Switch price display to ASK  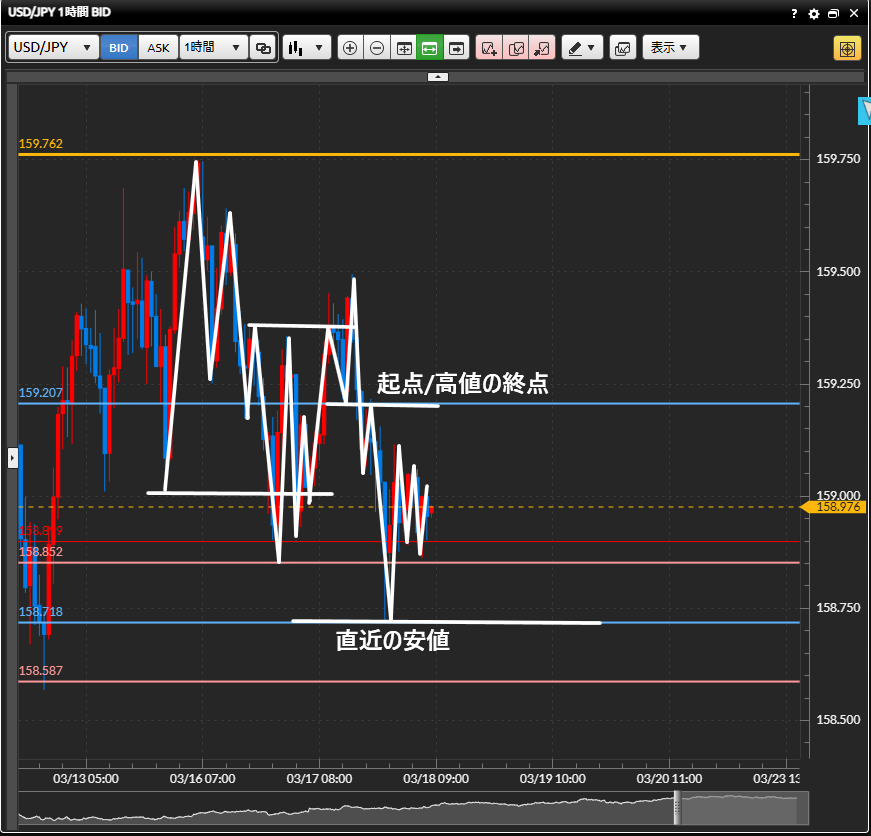click(x=158, y=47)
